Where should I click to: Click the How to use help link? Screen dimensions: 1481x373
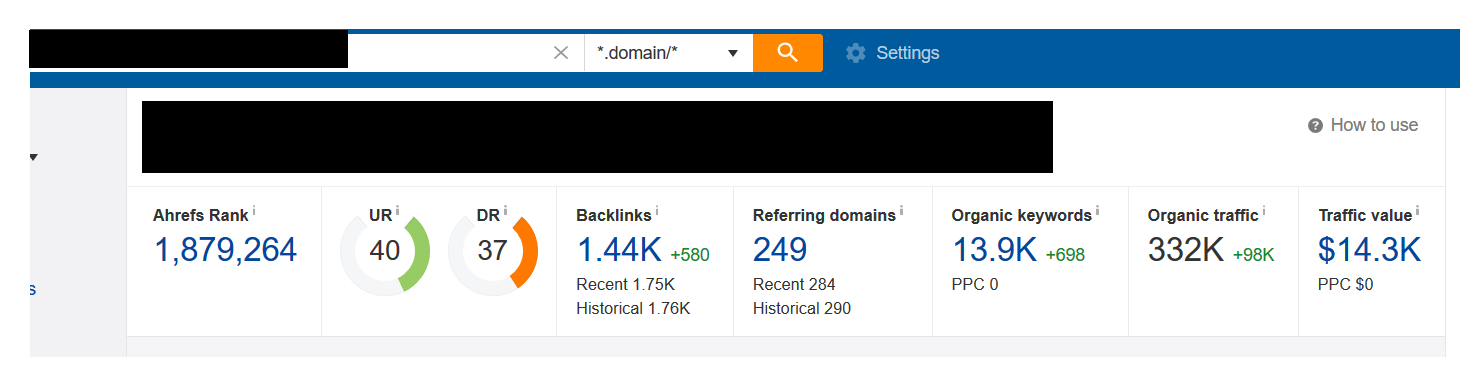click(1363, 125)
